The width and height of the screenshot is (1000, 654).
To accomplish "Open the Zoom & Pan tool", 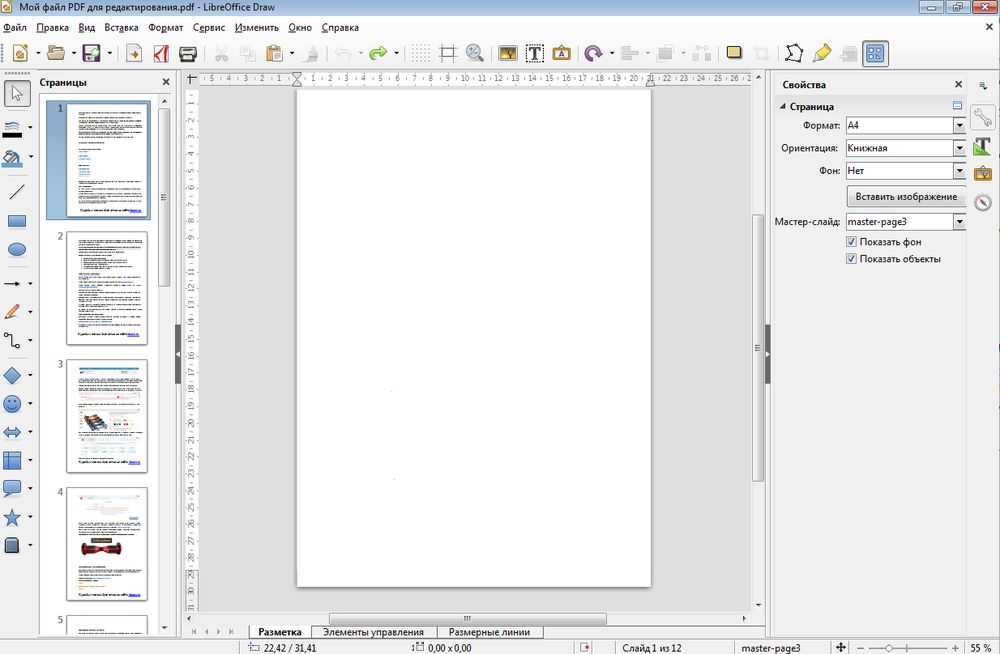I will point(474,53).
